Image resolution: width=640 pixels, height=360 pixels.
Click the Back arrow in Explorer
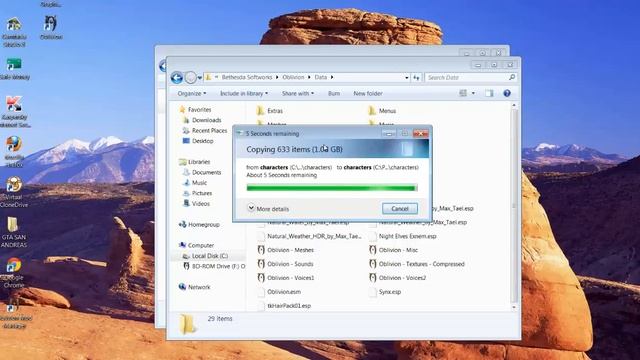(177, 78)
